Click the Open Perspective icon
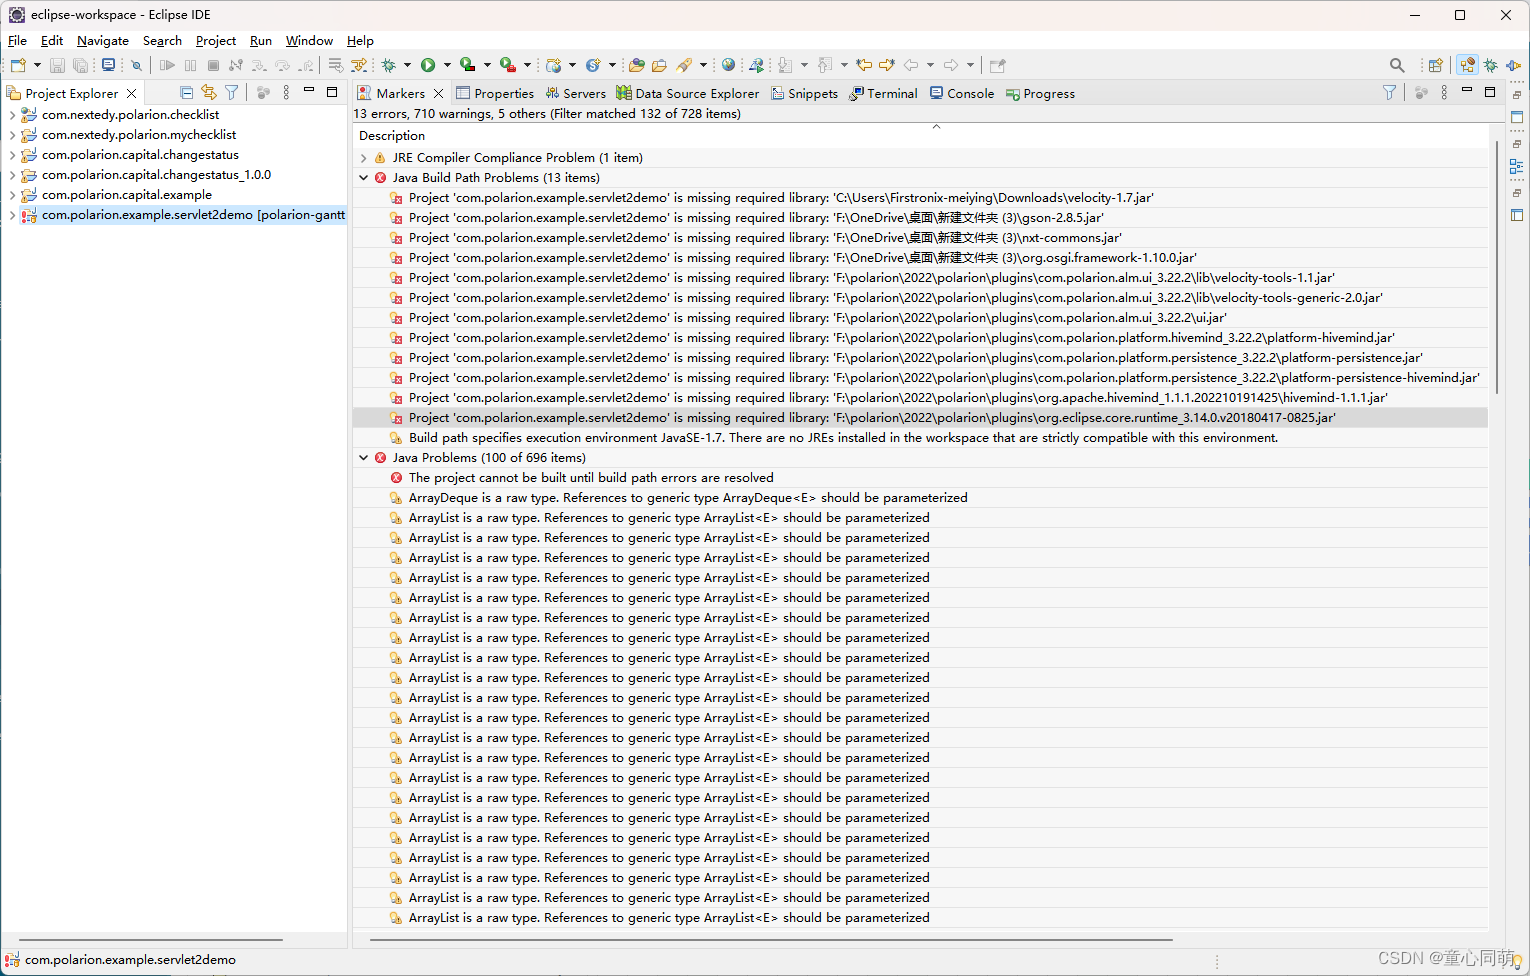 [x=1436, y=65]
